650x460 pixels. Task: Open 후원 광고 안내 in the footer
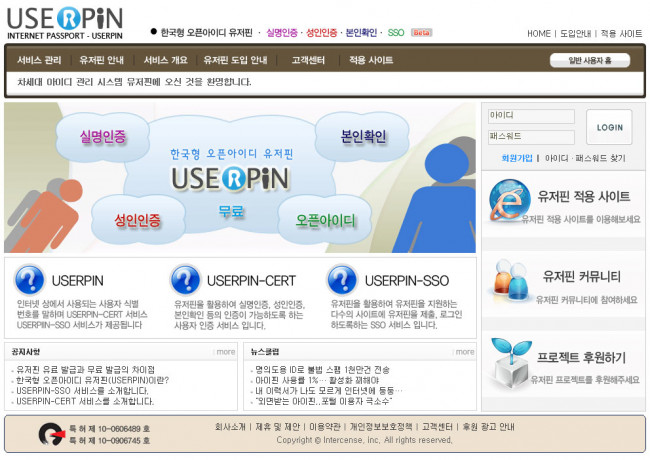pos(488,426)
